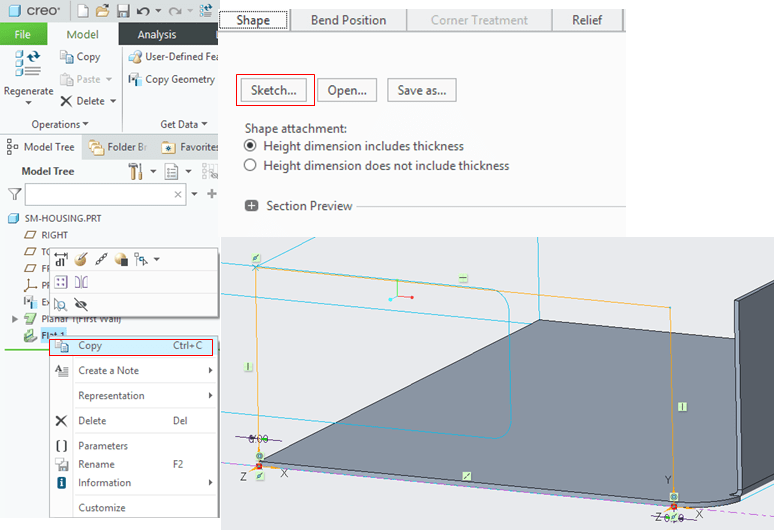Select Height dimension includes thickness option
The height and width of the screenshot is (530, 774).
250,146
